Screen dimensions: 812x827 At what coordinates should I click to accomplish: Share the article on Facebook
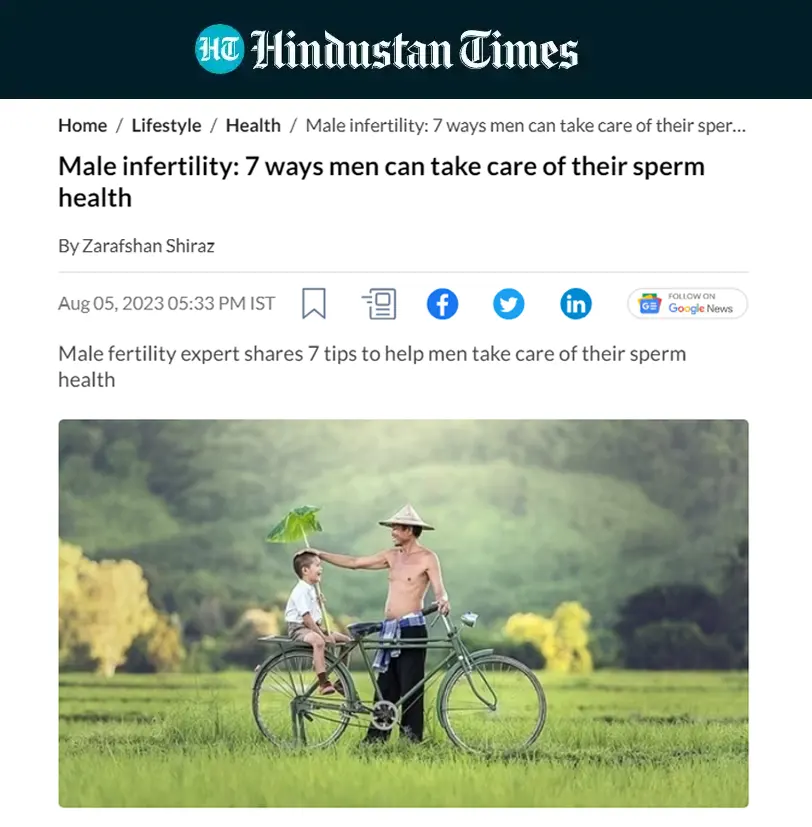point(442,304)
